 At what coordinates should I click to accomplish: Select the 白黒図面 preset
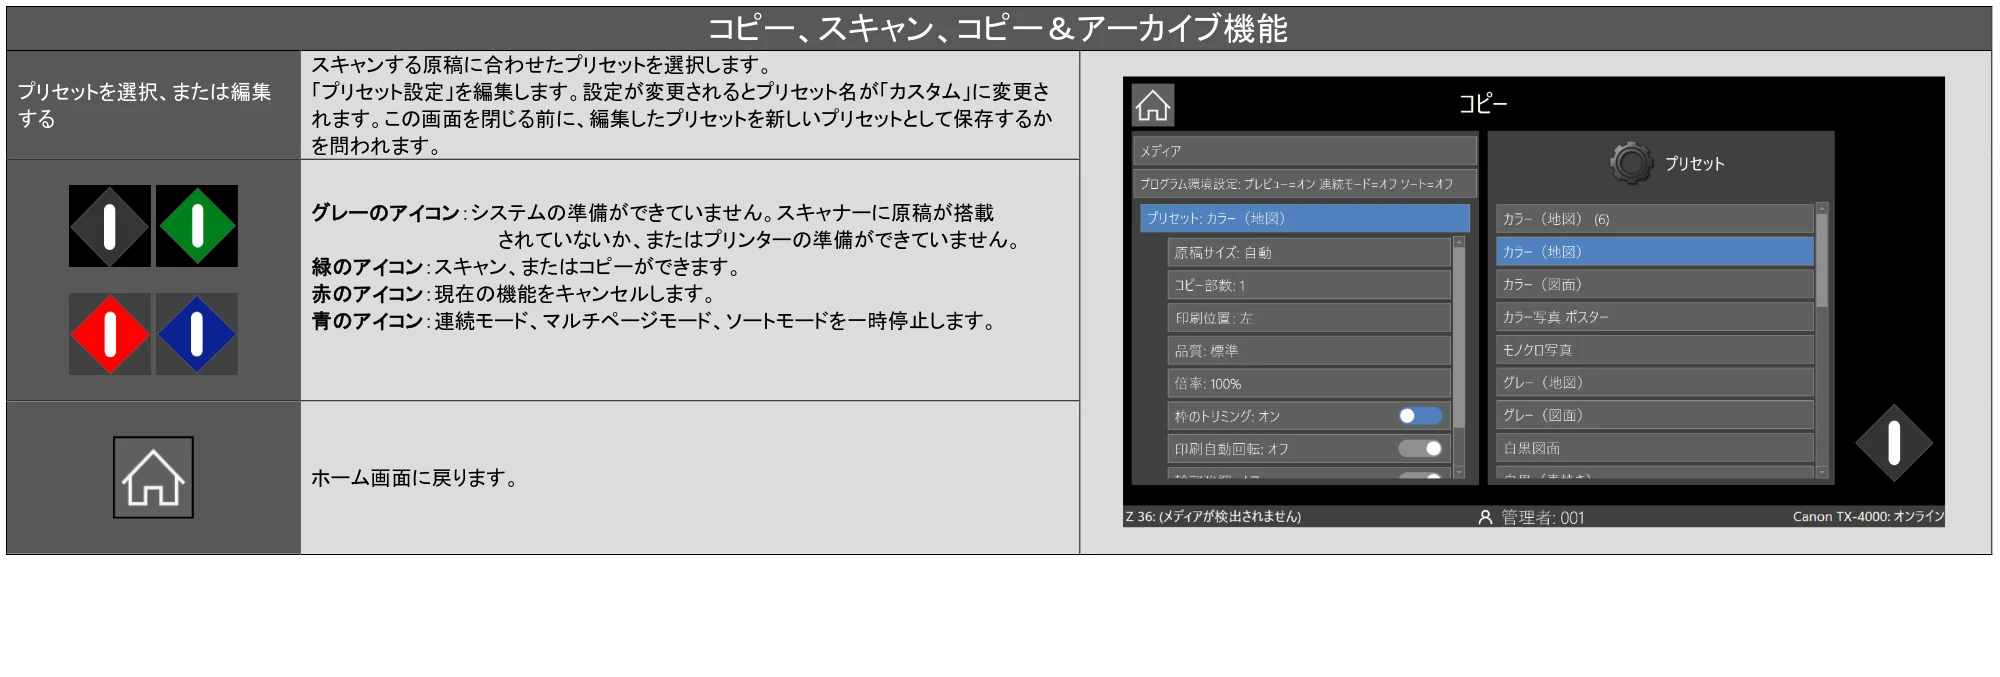coord(1654,448)
